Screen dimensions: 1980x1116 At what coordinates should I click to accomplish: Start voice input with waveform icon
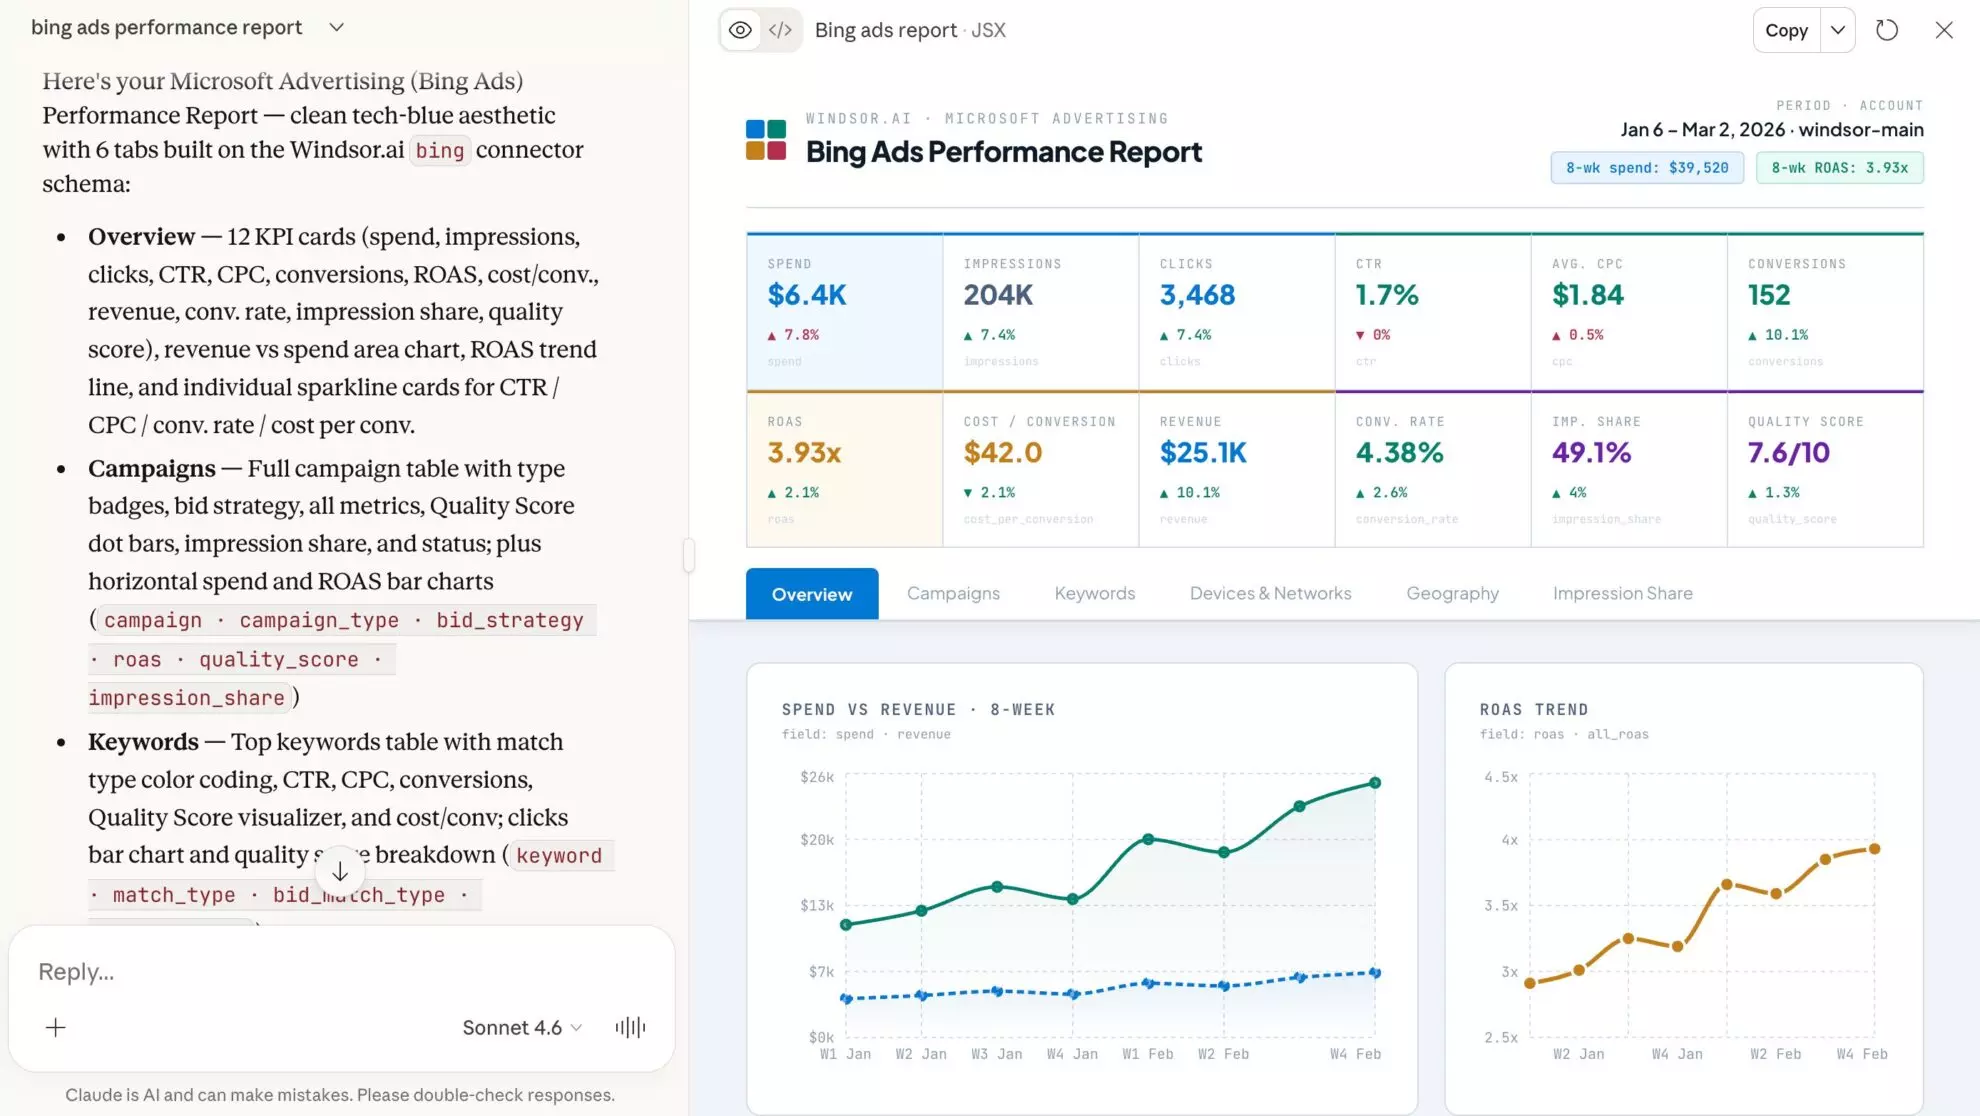630,1027
